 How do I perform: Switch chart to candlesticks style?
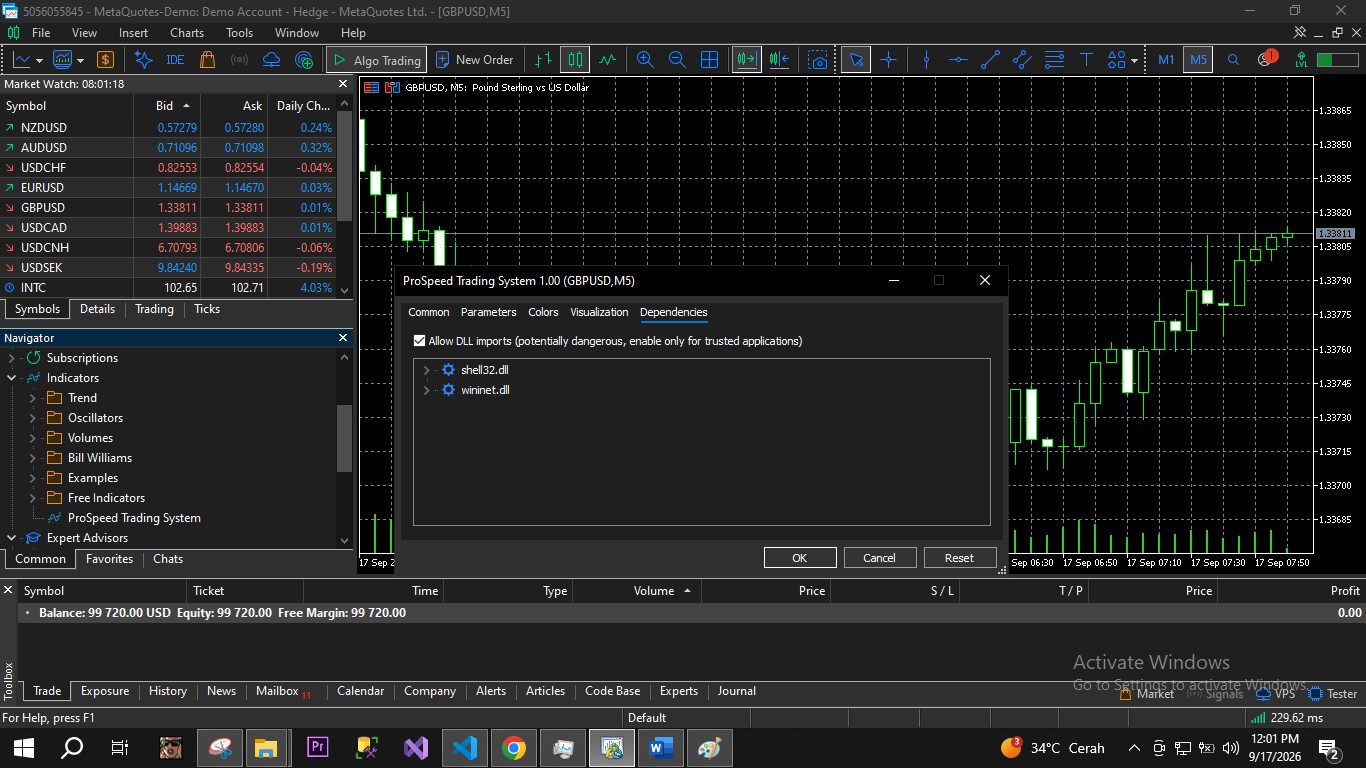(575, 60)
